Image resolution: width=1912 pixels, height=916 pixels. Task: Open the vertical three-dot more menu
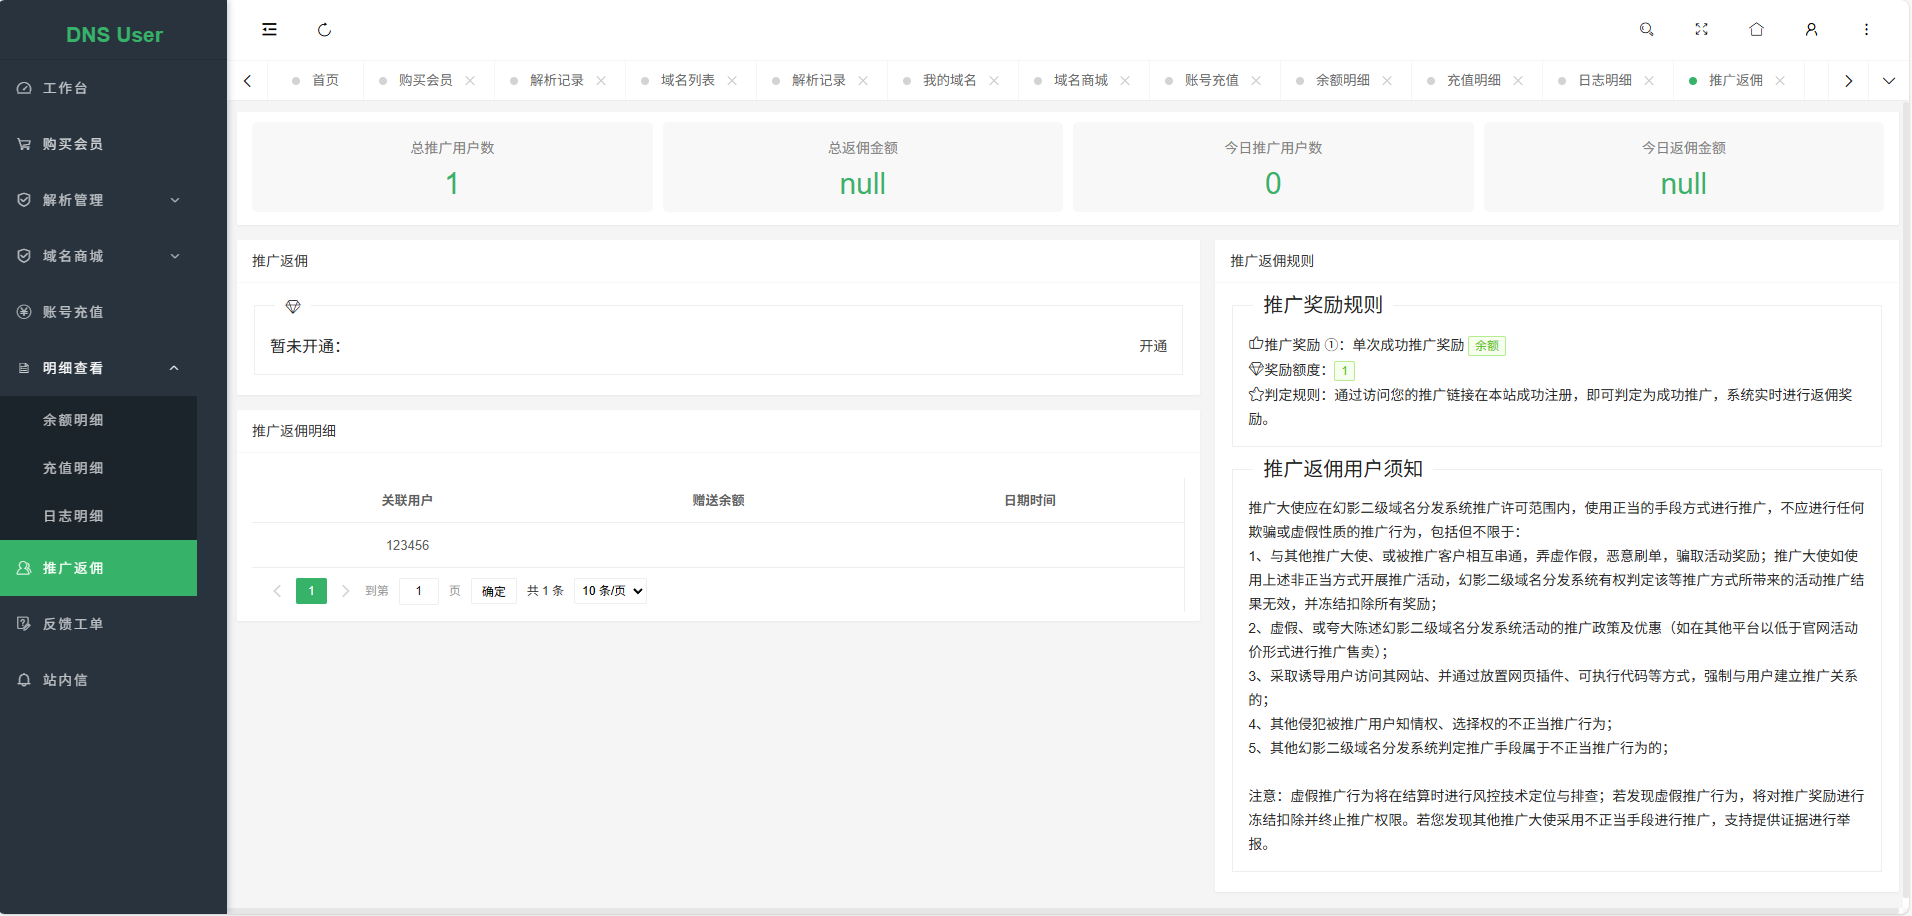pyautogui.click(x=1866, y=30)
